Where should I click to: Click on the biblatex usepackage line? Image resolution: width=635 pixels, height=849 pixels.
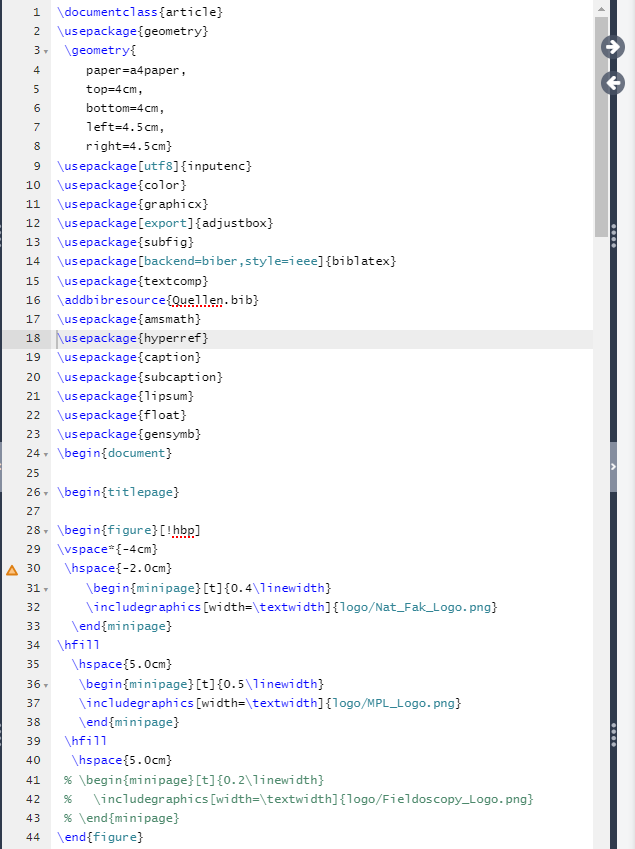227,261
